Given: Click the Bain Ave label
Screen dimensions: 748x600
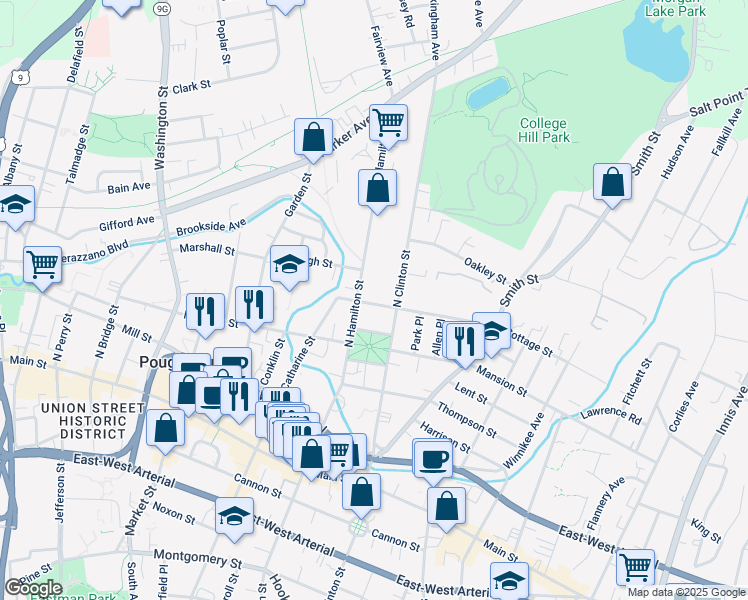Looking at the screenshot, I should coord(129,187).
